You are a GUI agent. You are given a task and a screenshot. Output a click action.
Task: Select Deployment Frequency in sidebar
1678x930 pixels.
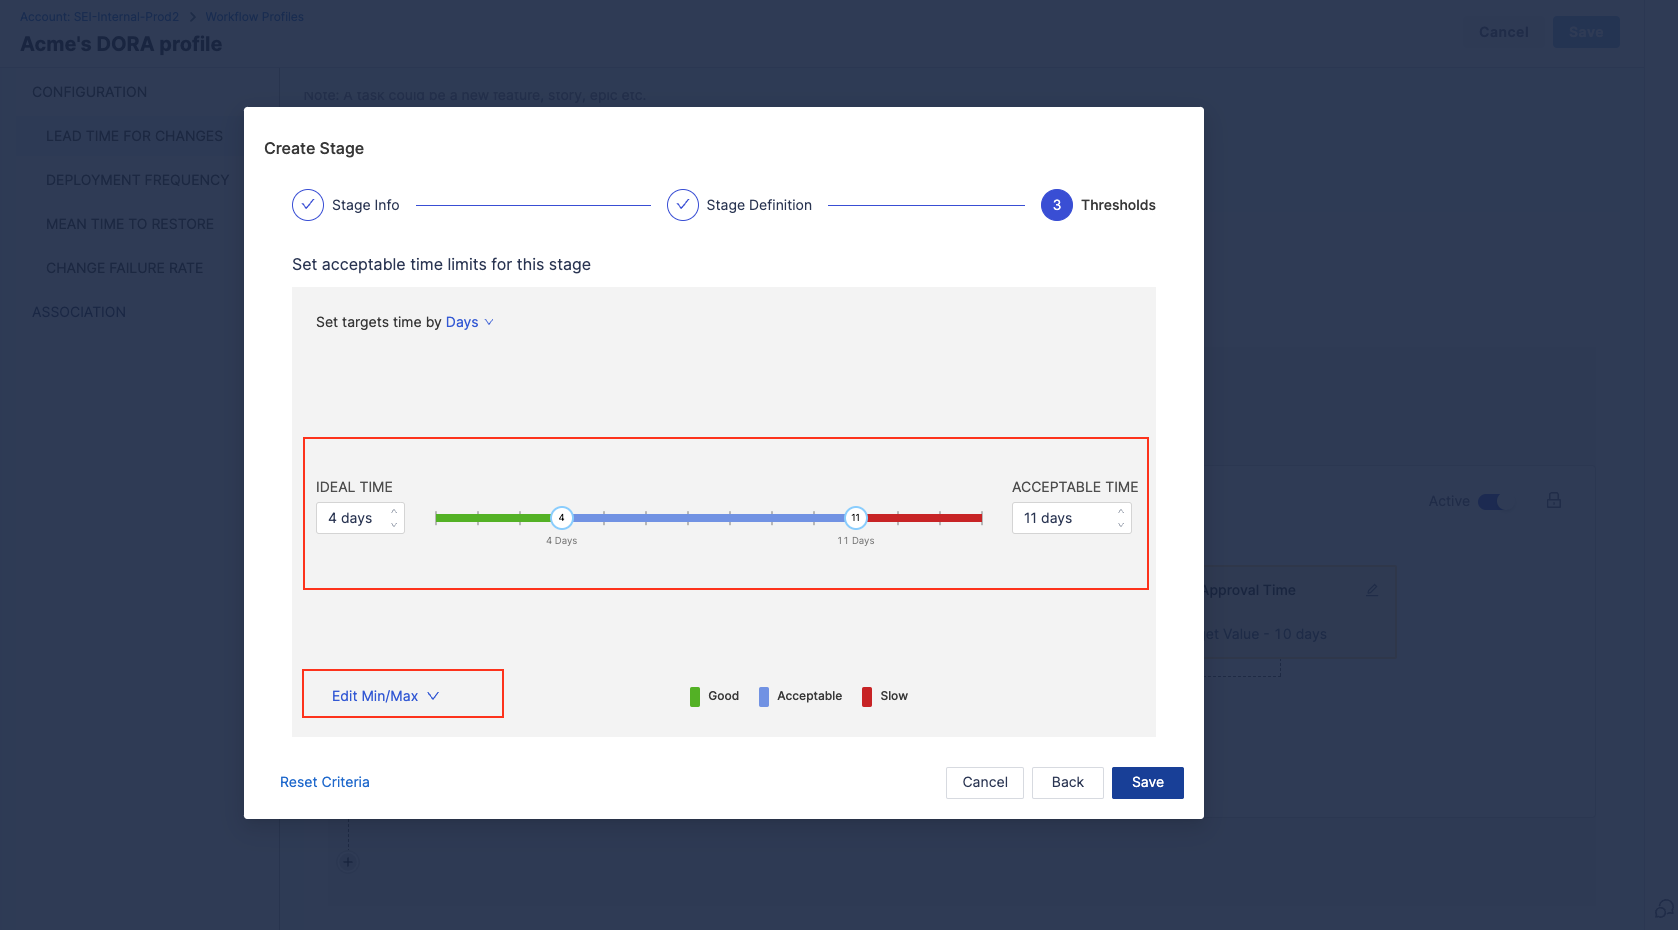point(137,180)
